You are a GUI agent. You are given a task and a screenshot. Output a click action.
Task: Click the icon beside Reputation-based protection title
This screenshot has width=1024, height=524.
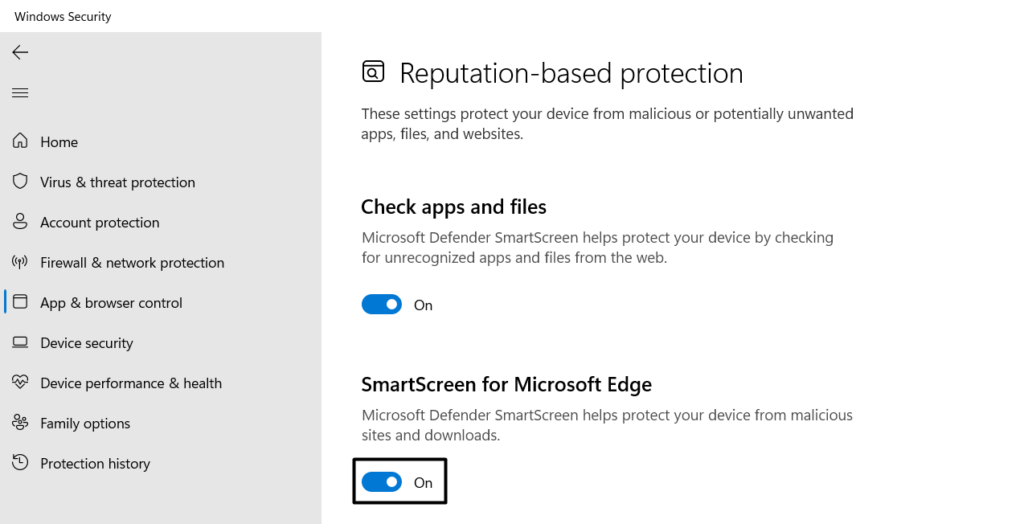(373, 73)
